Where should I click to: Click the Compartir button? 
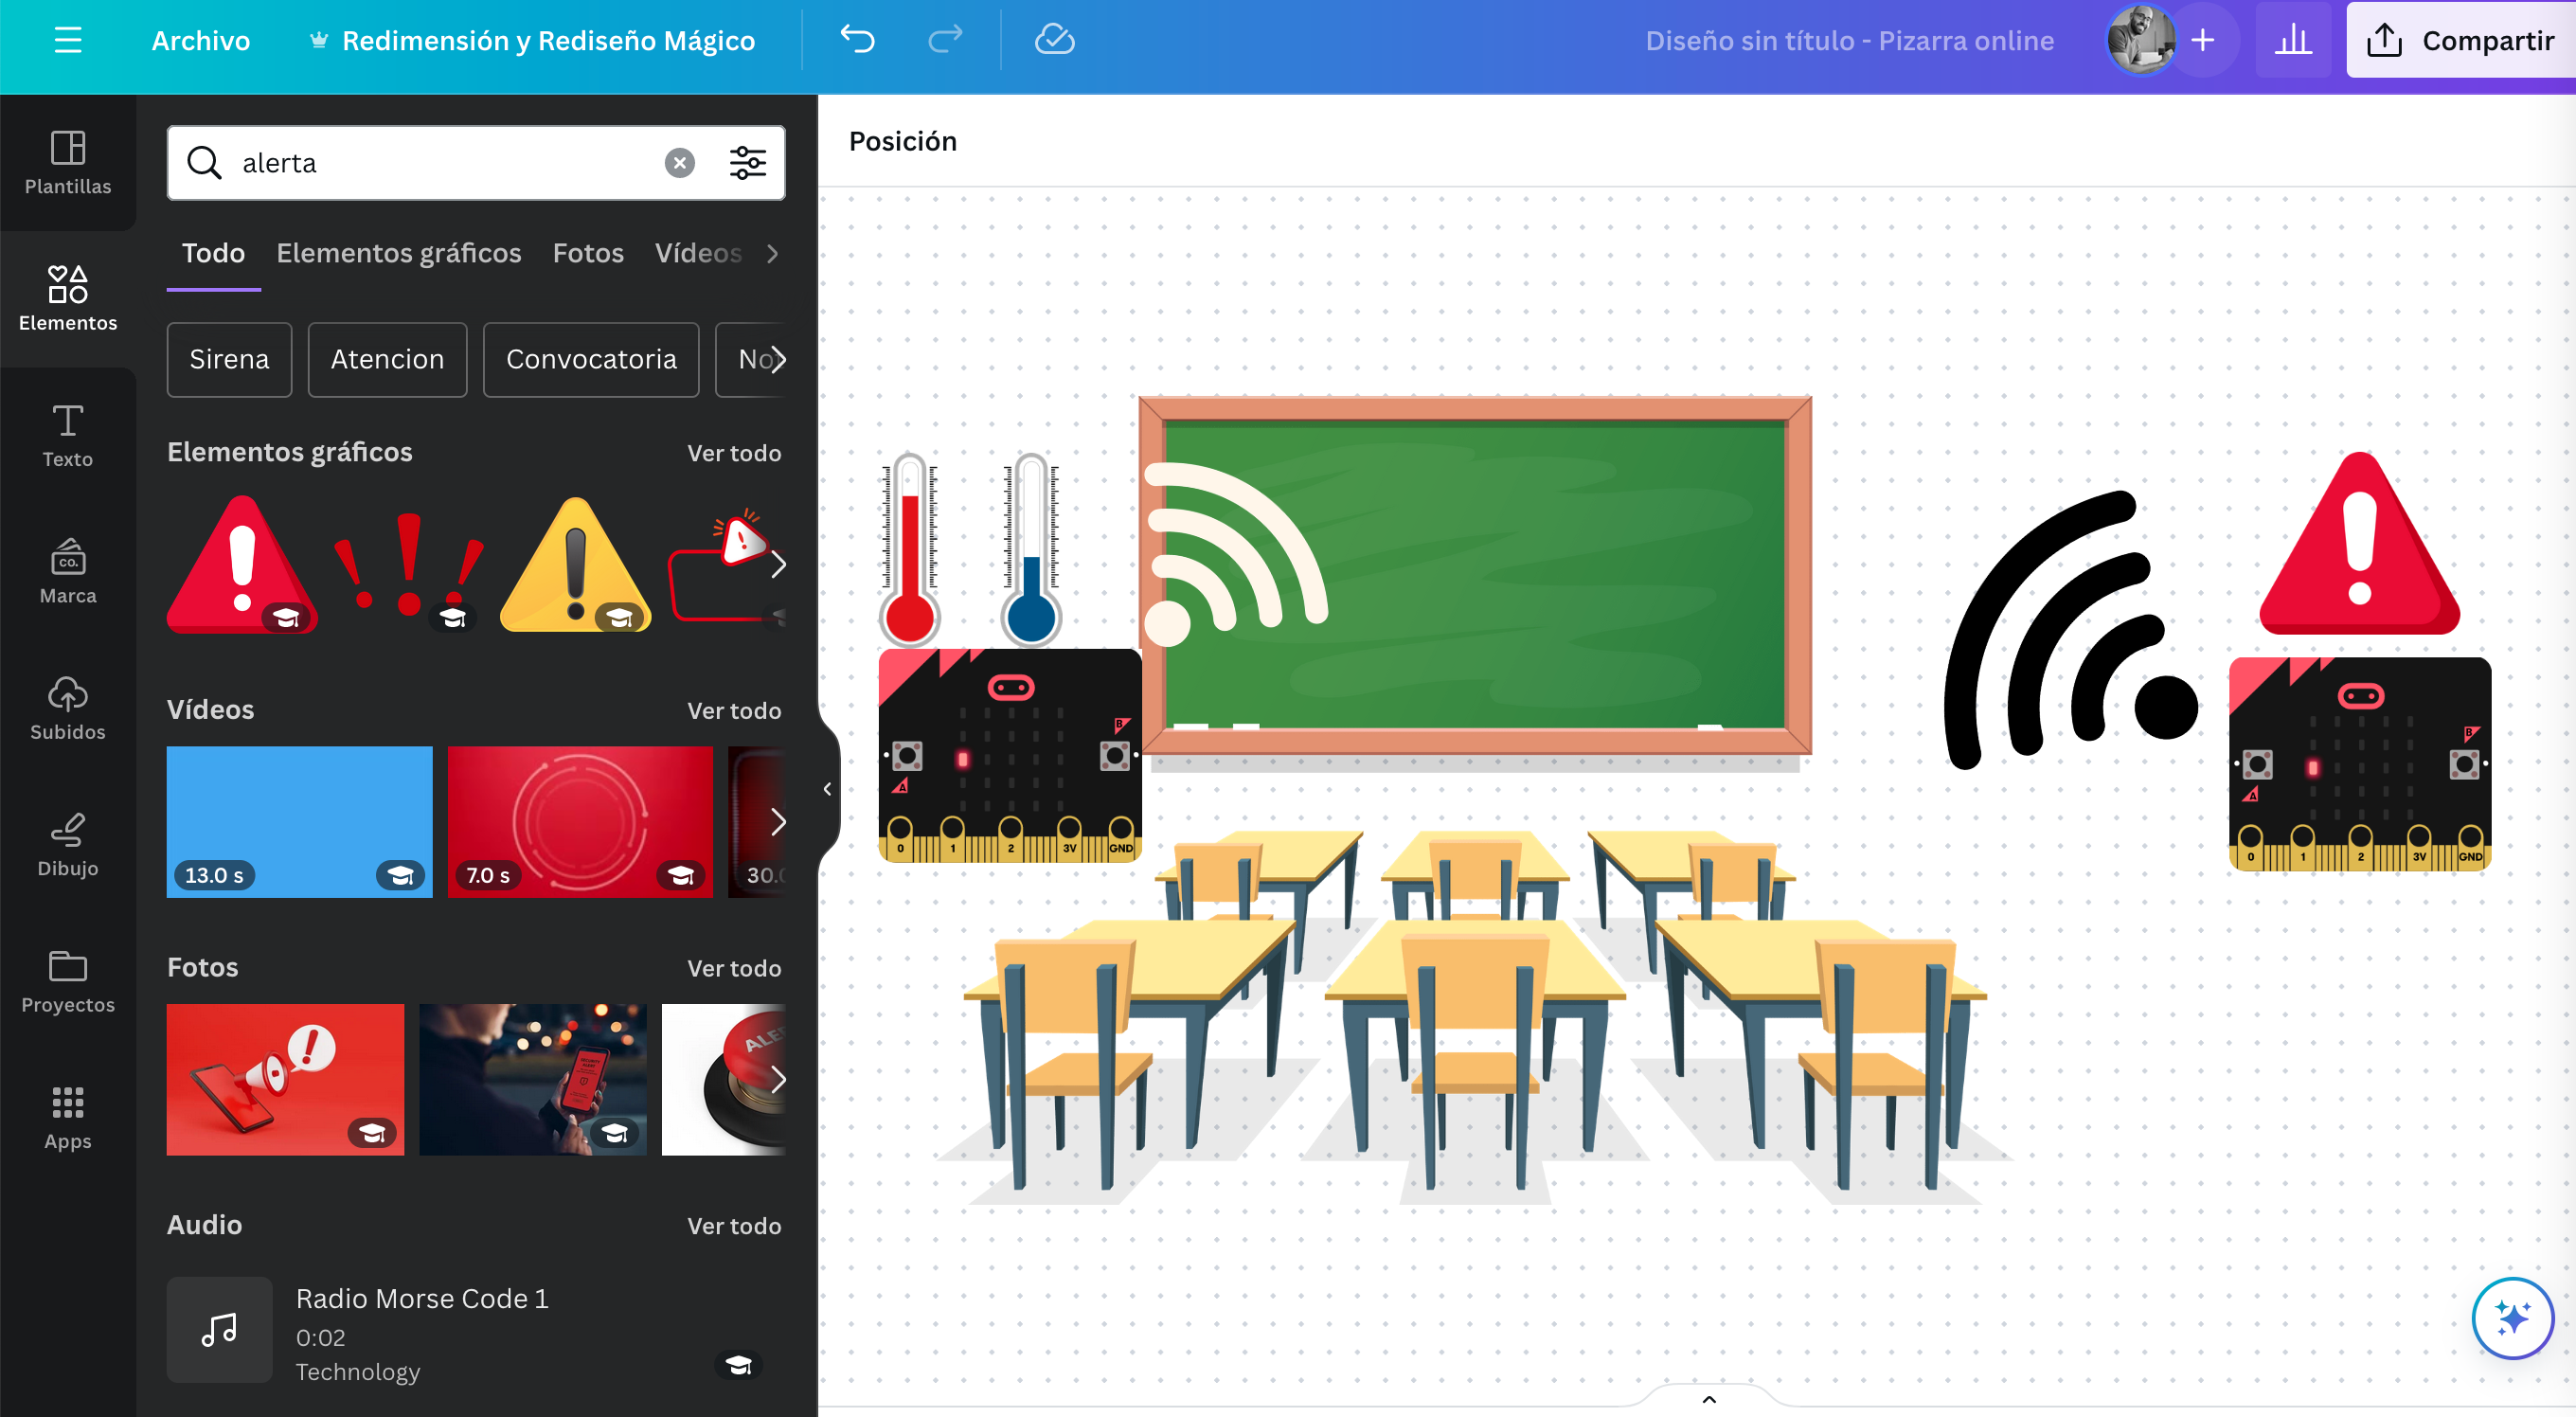[x=2460, y=40]
